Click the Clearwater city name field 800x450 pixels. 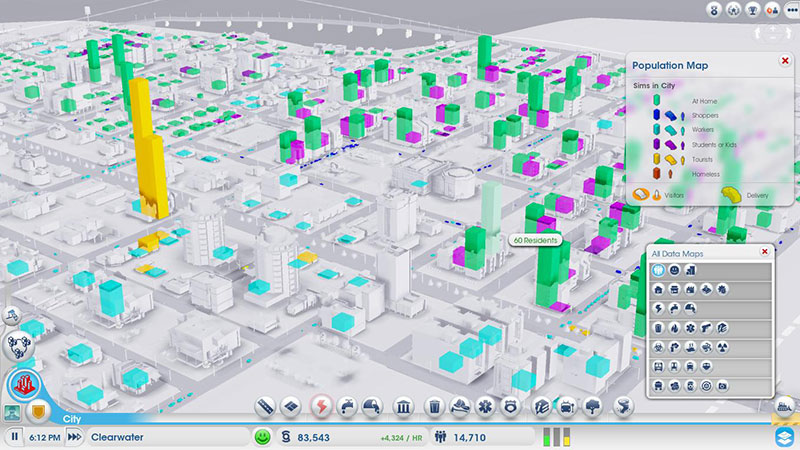click(x=168, y=437)
